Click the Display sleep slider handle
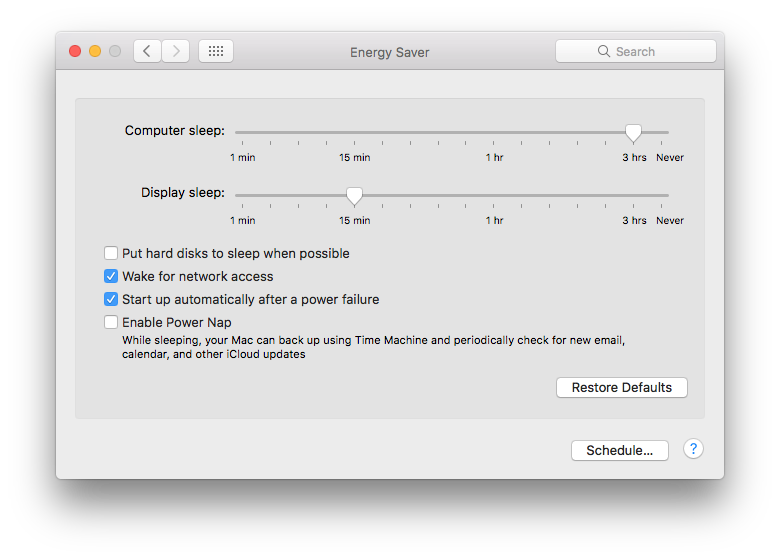Image resolution: width=780 pixels, height=559 pixels. [354, 195]
